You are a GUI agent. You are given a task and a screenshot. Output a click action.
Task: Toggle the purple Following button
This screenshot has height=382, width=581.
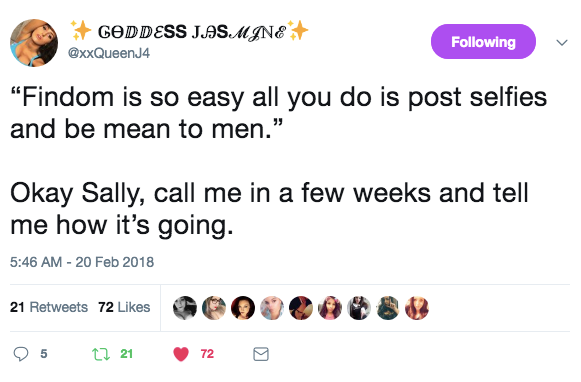tap(483, 42)
